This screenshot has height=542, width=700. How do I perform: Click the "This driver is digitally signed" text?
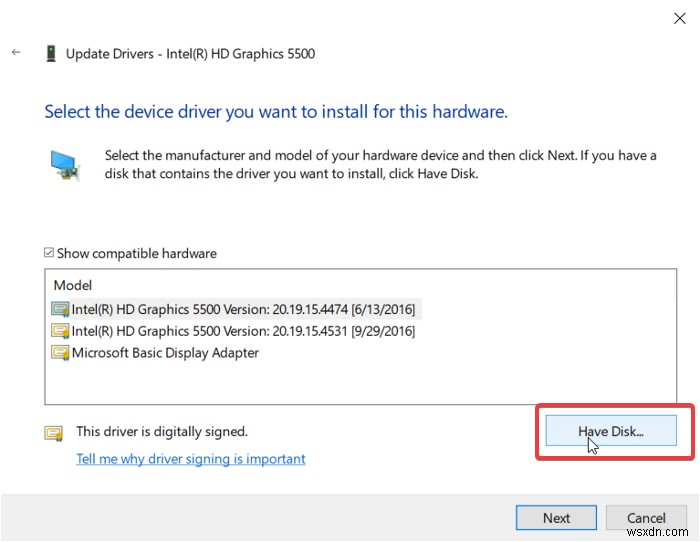[x=162, y=432]
